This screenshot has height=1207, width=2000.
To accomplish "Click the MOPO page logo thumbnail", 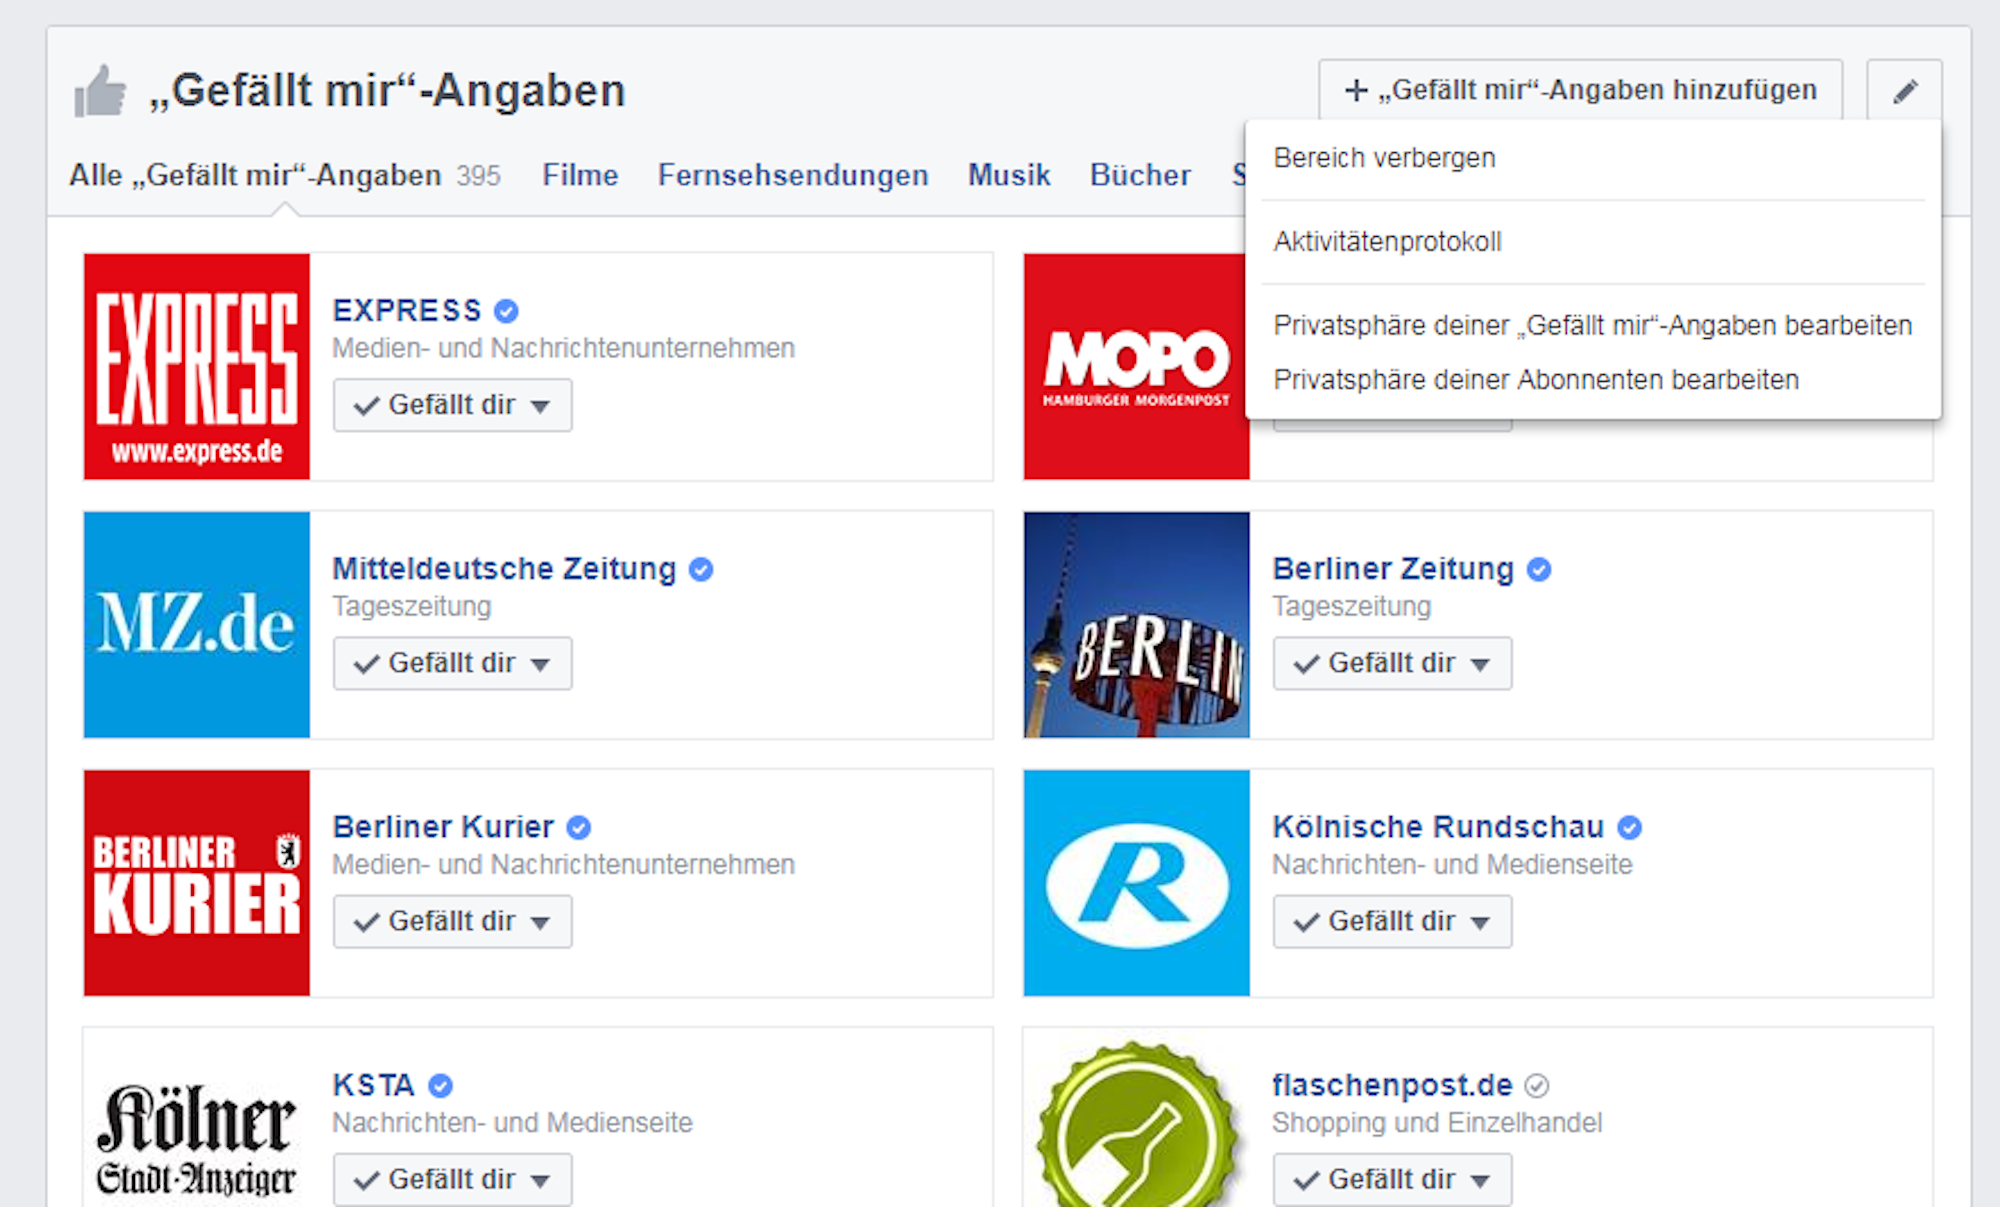I will (1136, 368).
